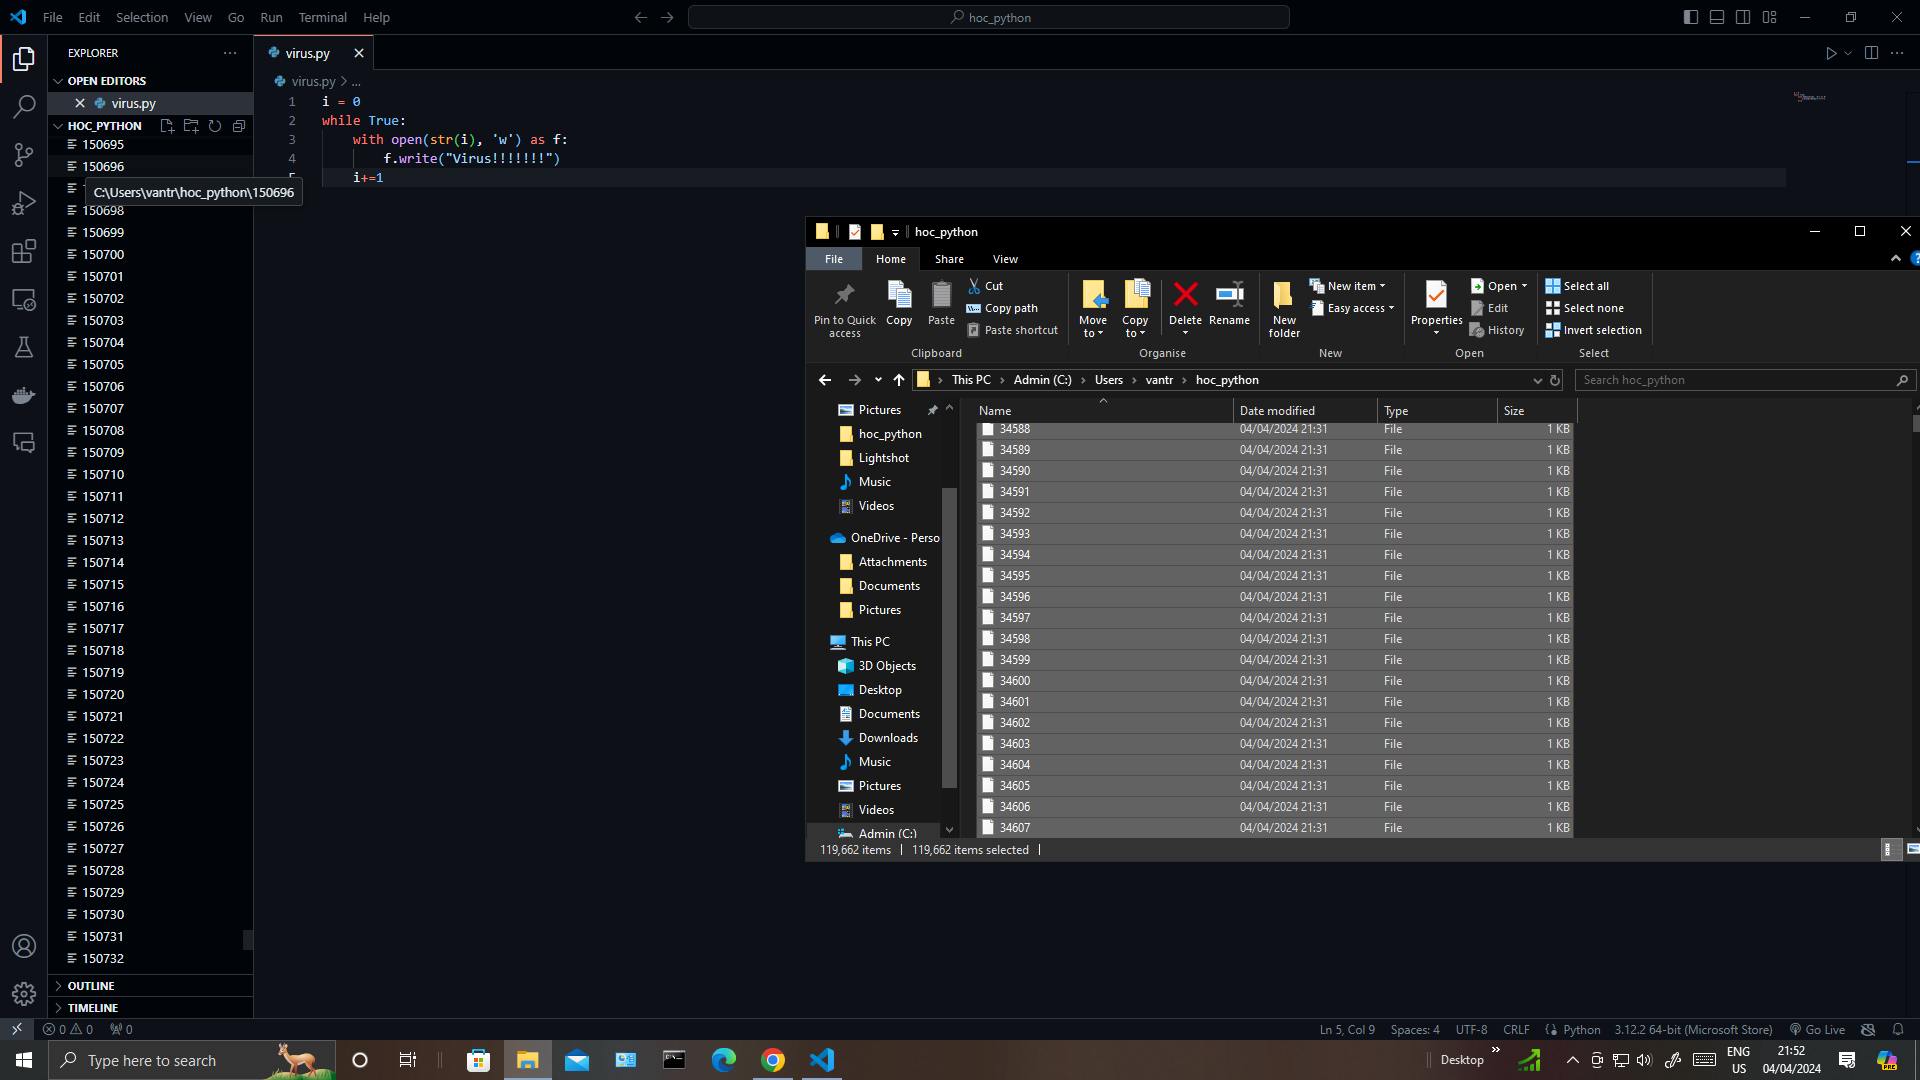Screen dimensions: 1920x1080
Task: Sort by Date modified column header
Action: [x=1305, y=411]
